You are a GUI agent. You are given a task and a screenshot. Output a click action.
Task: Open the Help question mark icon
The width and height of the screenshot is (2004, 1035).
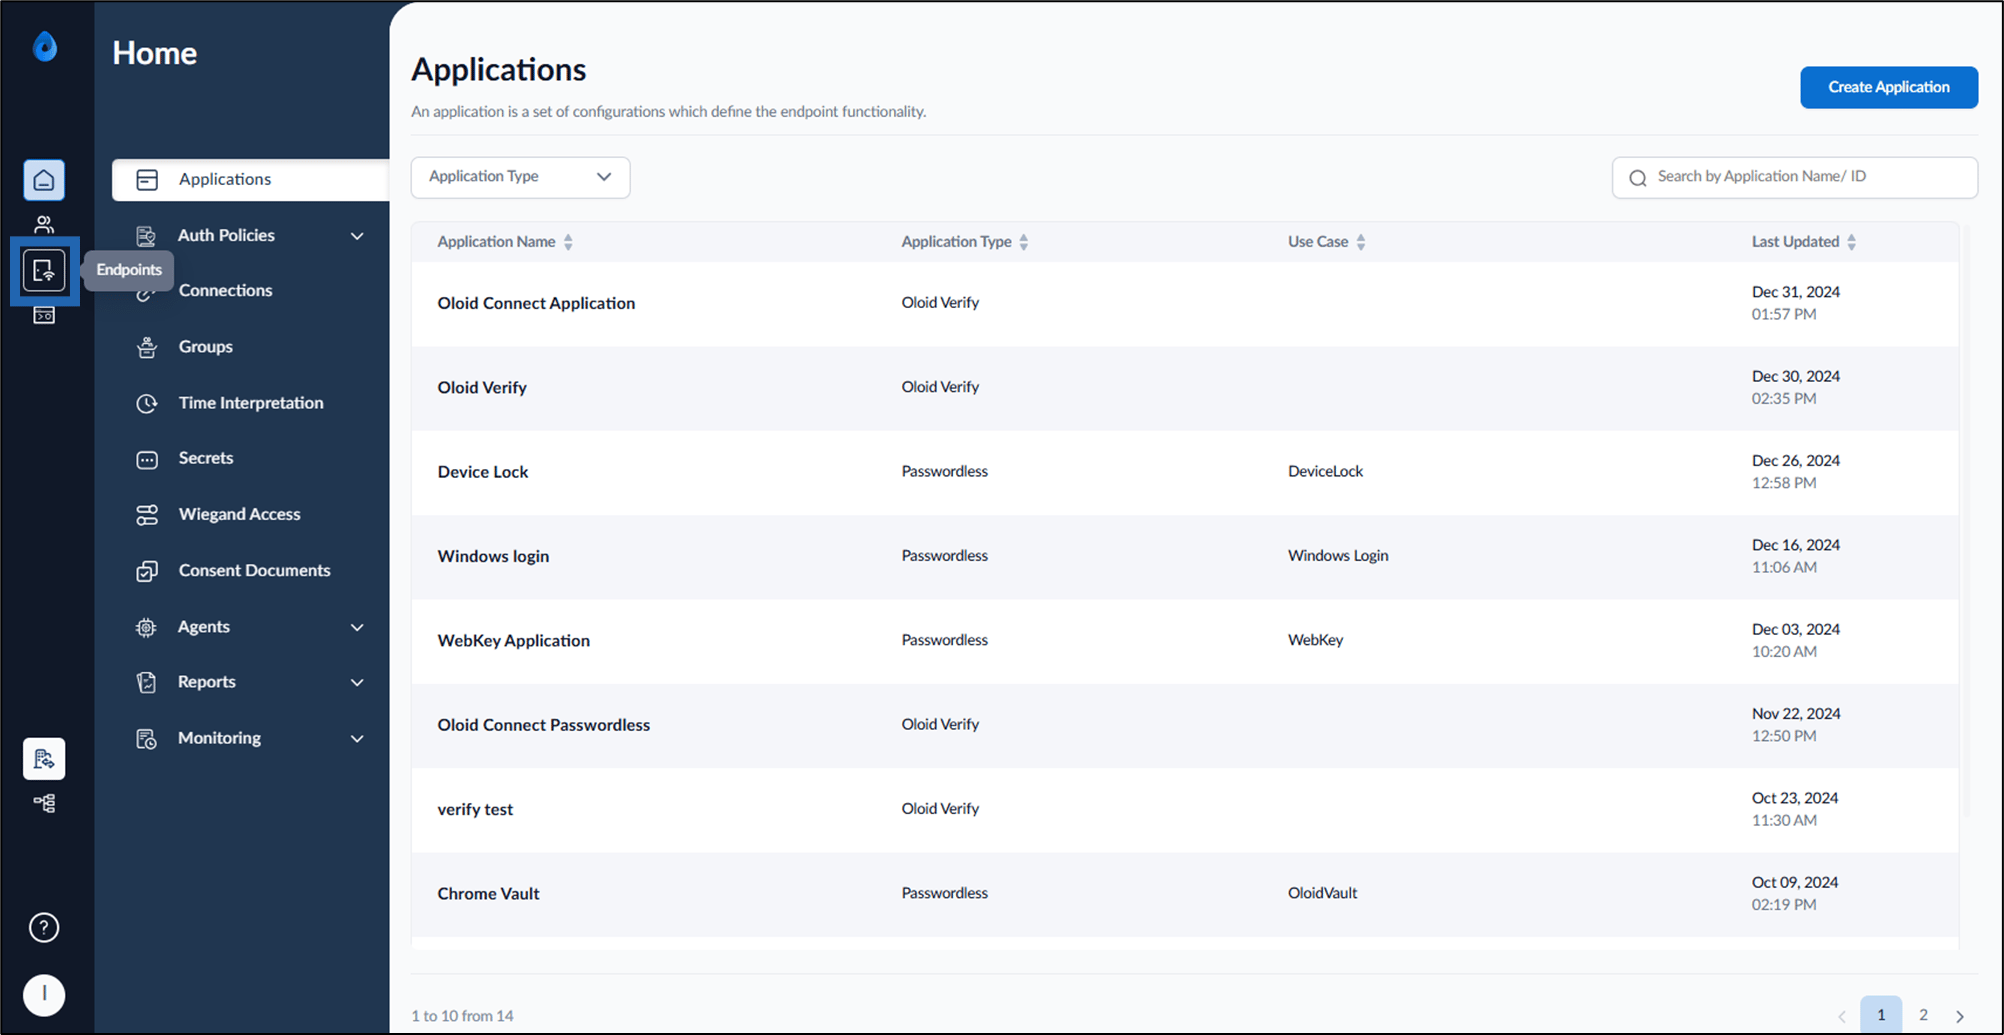coord(44,928)
